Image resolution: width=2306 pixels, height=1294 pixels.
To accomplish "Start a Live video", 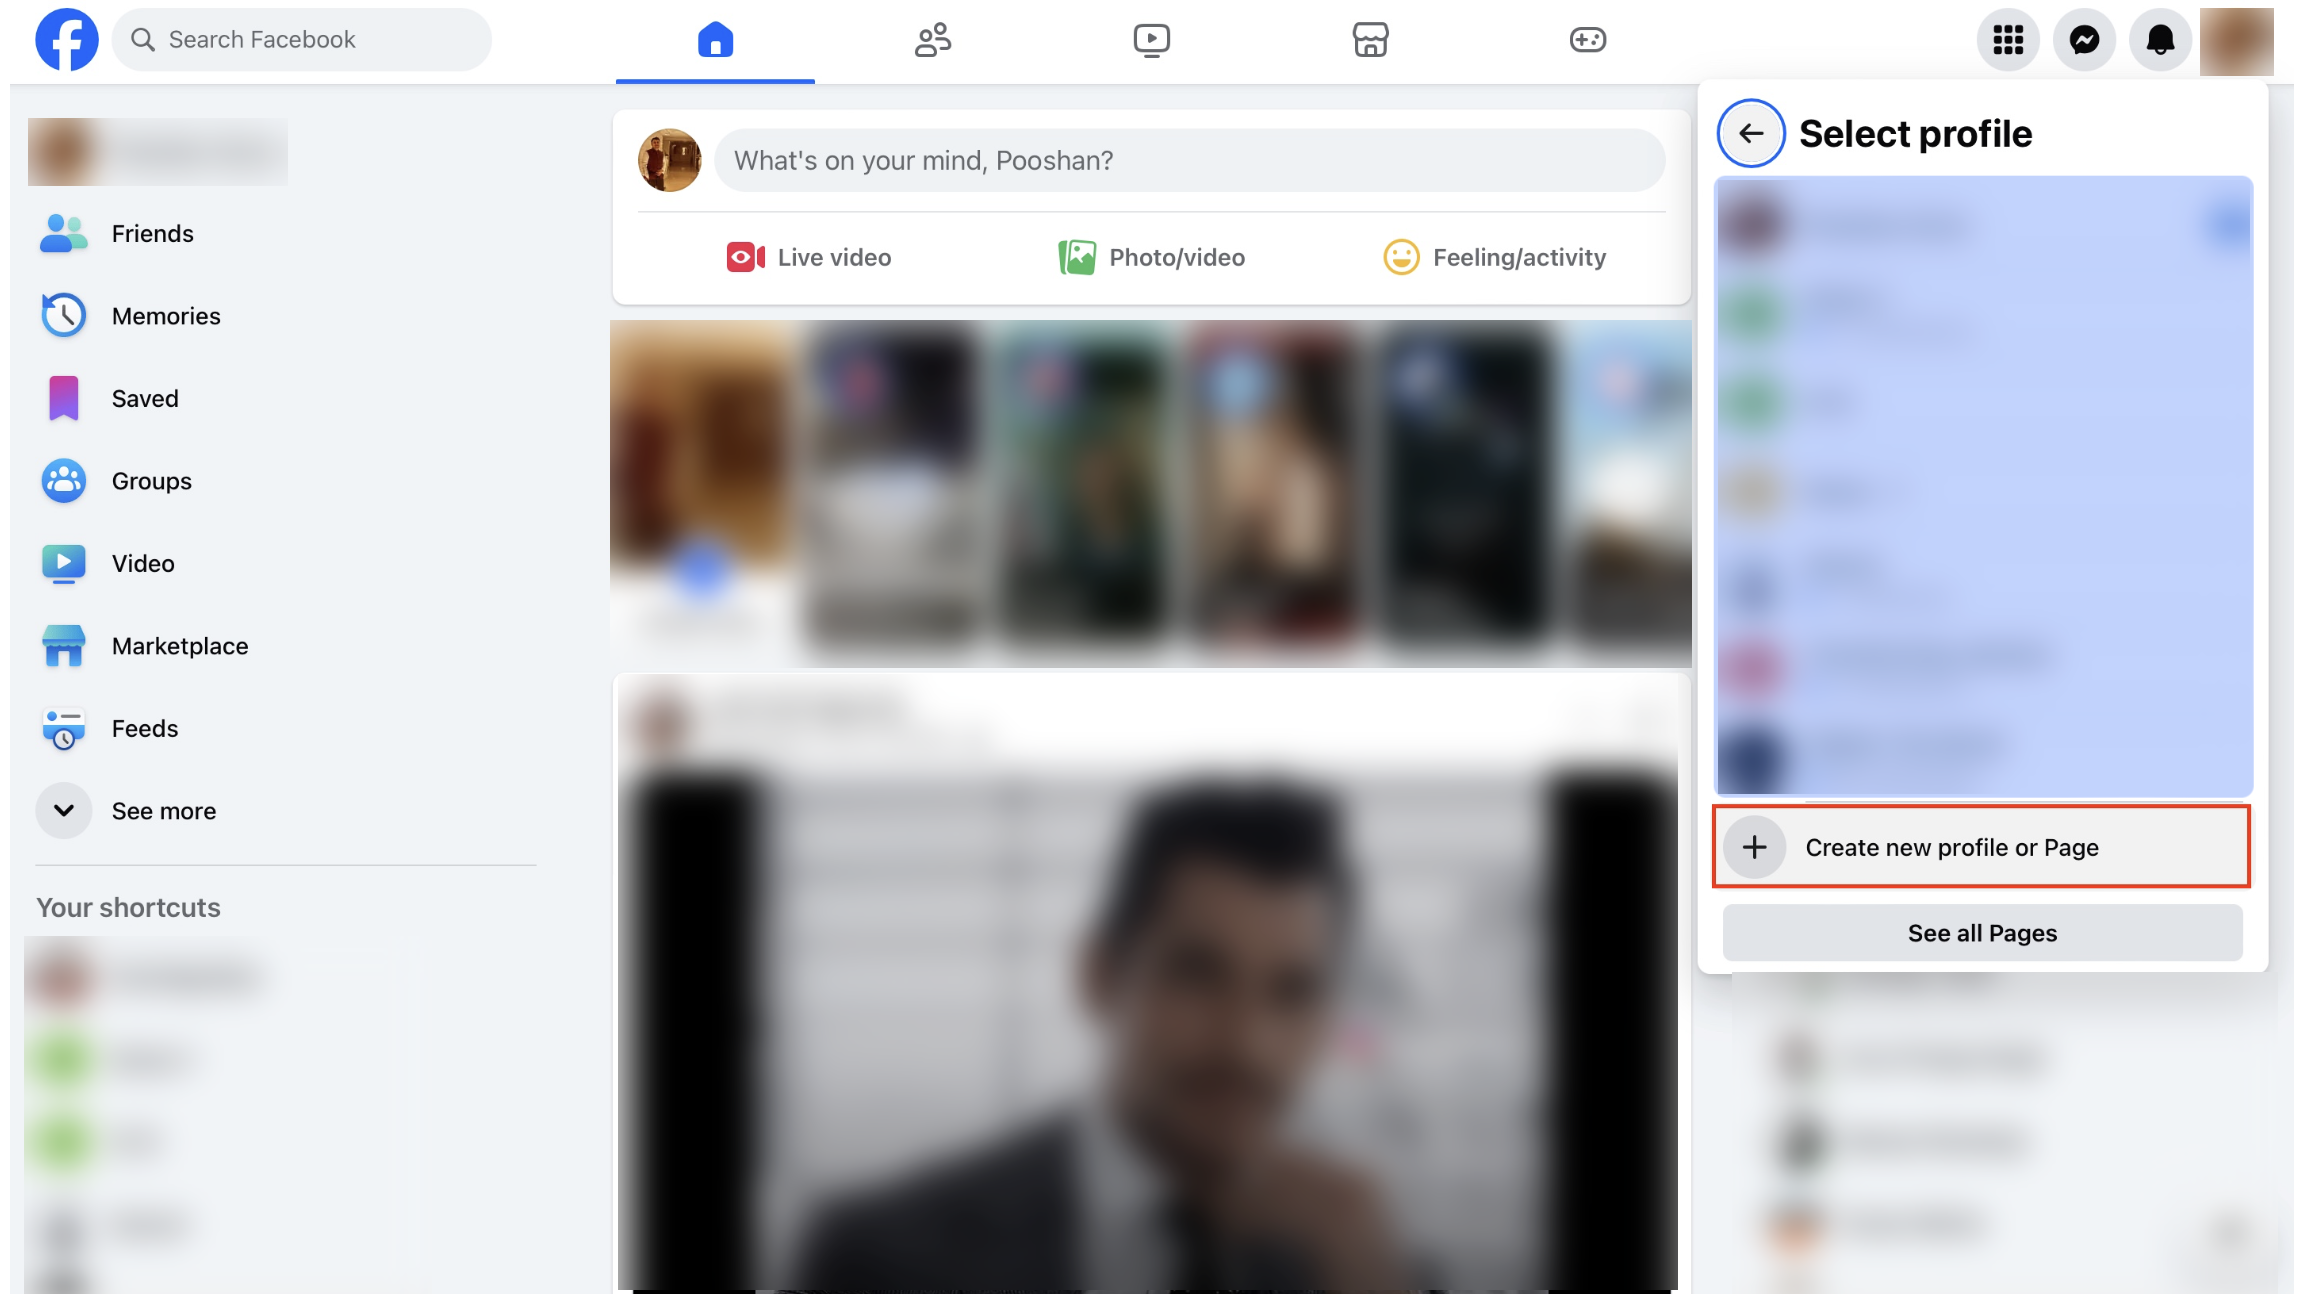I will click(x=809, y=257).
